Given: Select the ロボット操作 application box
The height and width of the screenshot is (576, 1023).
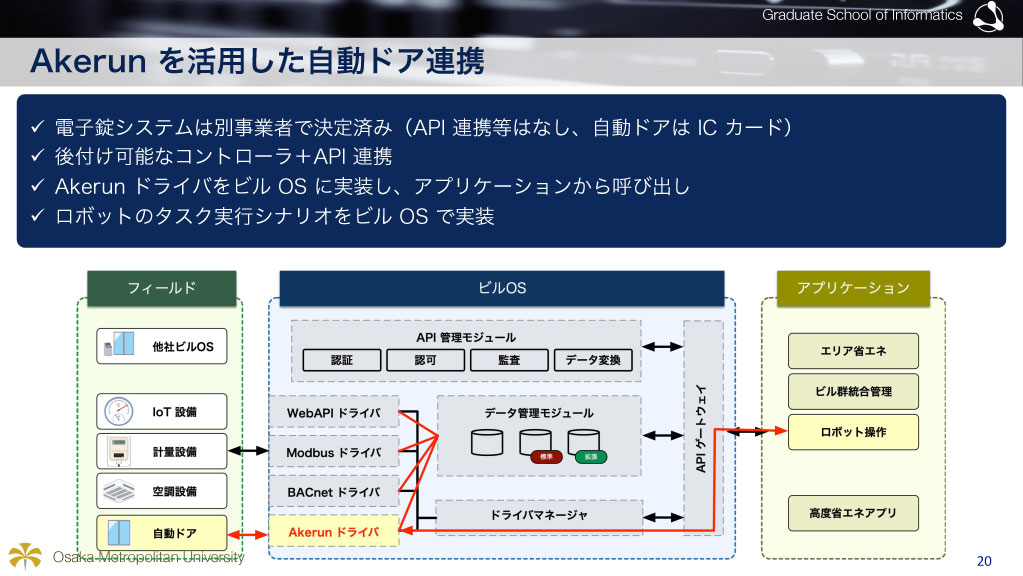Looking at the screenshot, I should 853,432.
